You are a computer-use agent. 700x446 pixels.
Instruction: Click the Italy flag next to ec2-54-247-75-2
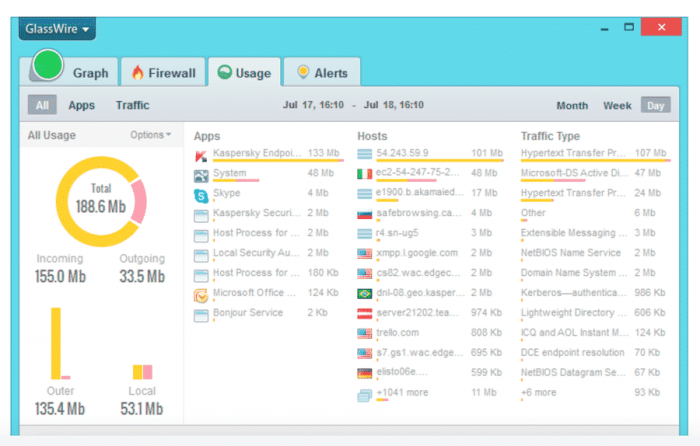click(365, 174)
